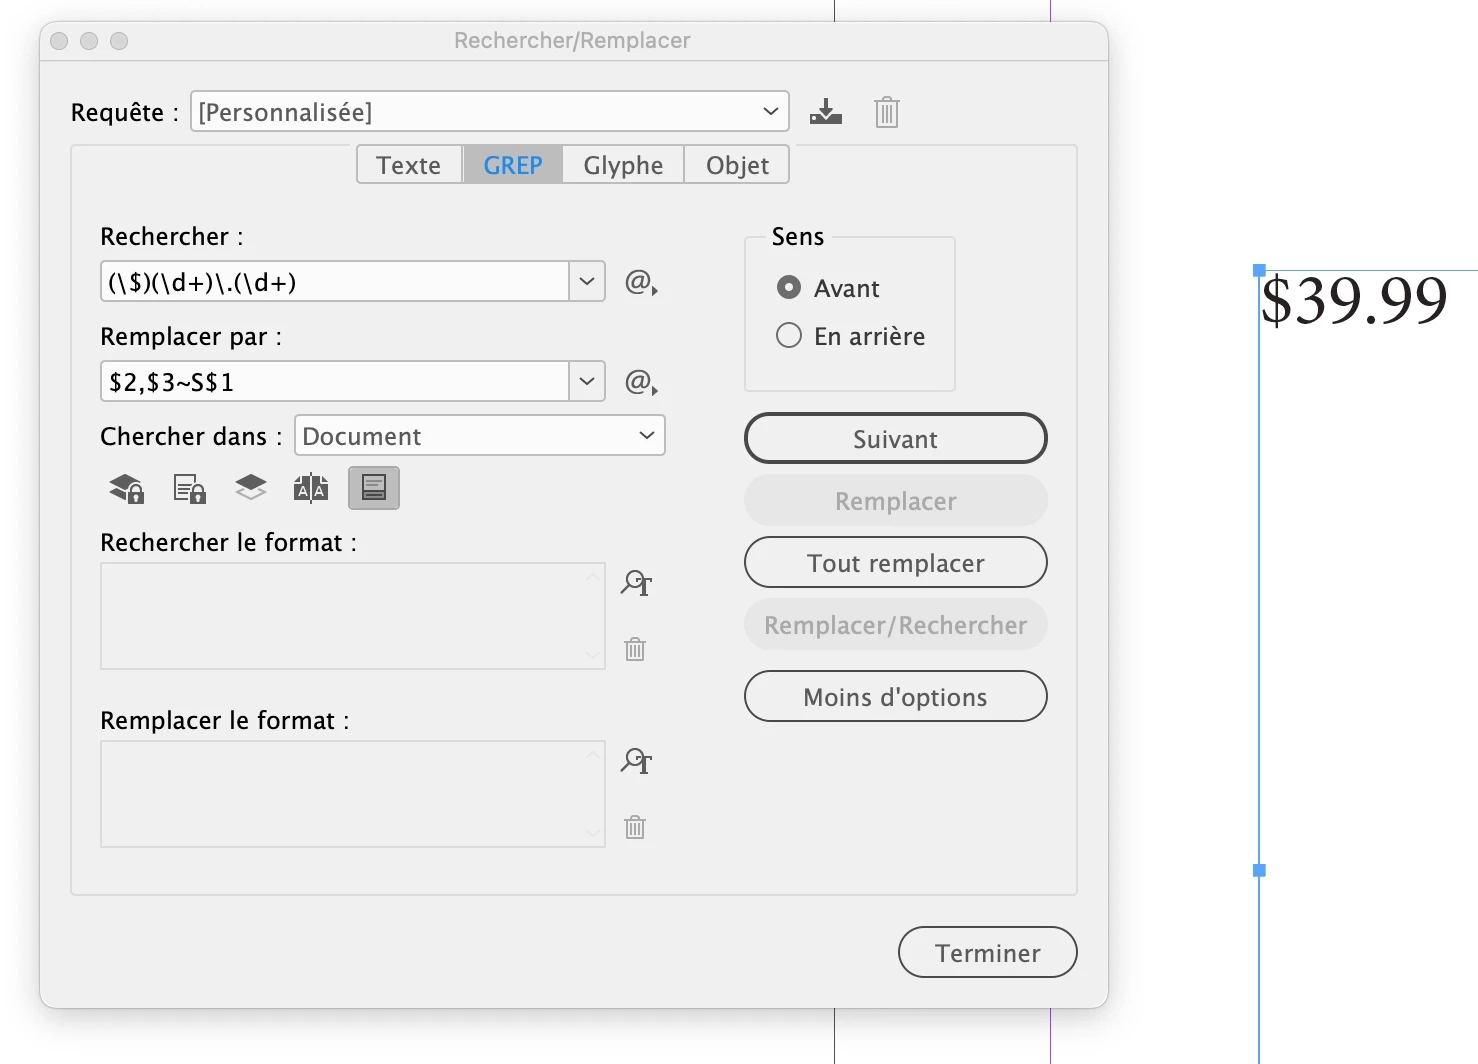Screen dimensions: 1478x1064
Task: Clear the Rechercher le format attributes
Action: click(635, 649)
